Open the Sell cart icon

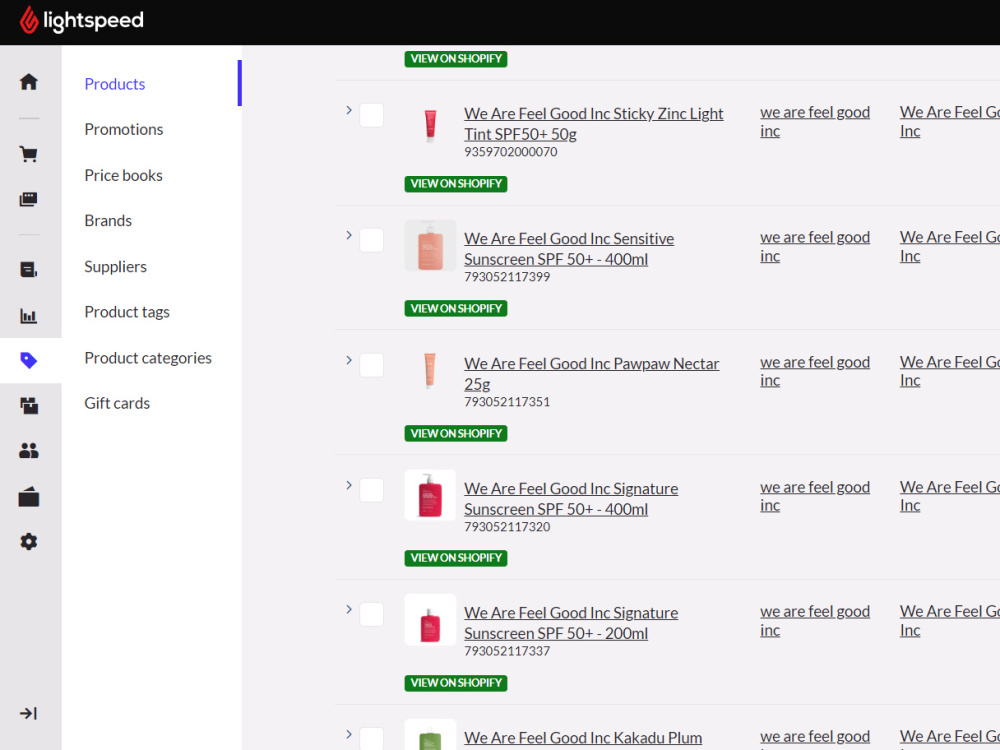(x=29, y=154)
